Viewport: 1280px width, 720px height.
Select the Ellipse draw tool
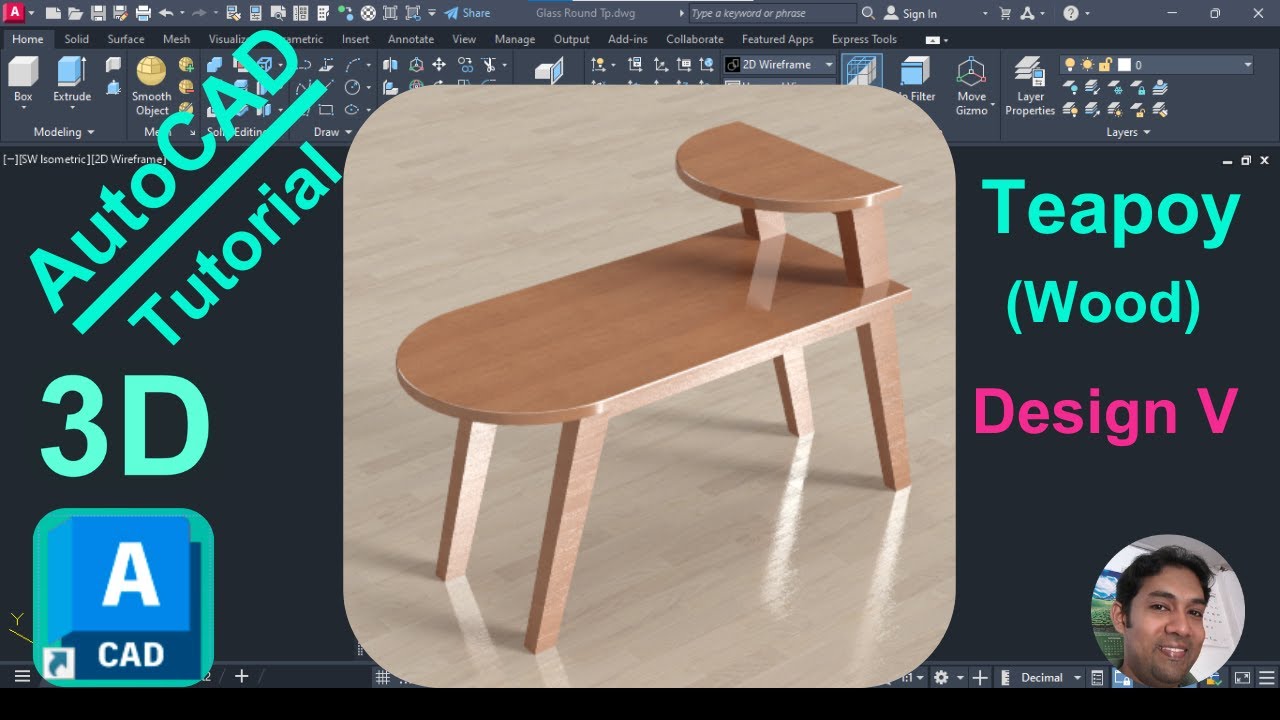point(352,109)
